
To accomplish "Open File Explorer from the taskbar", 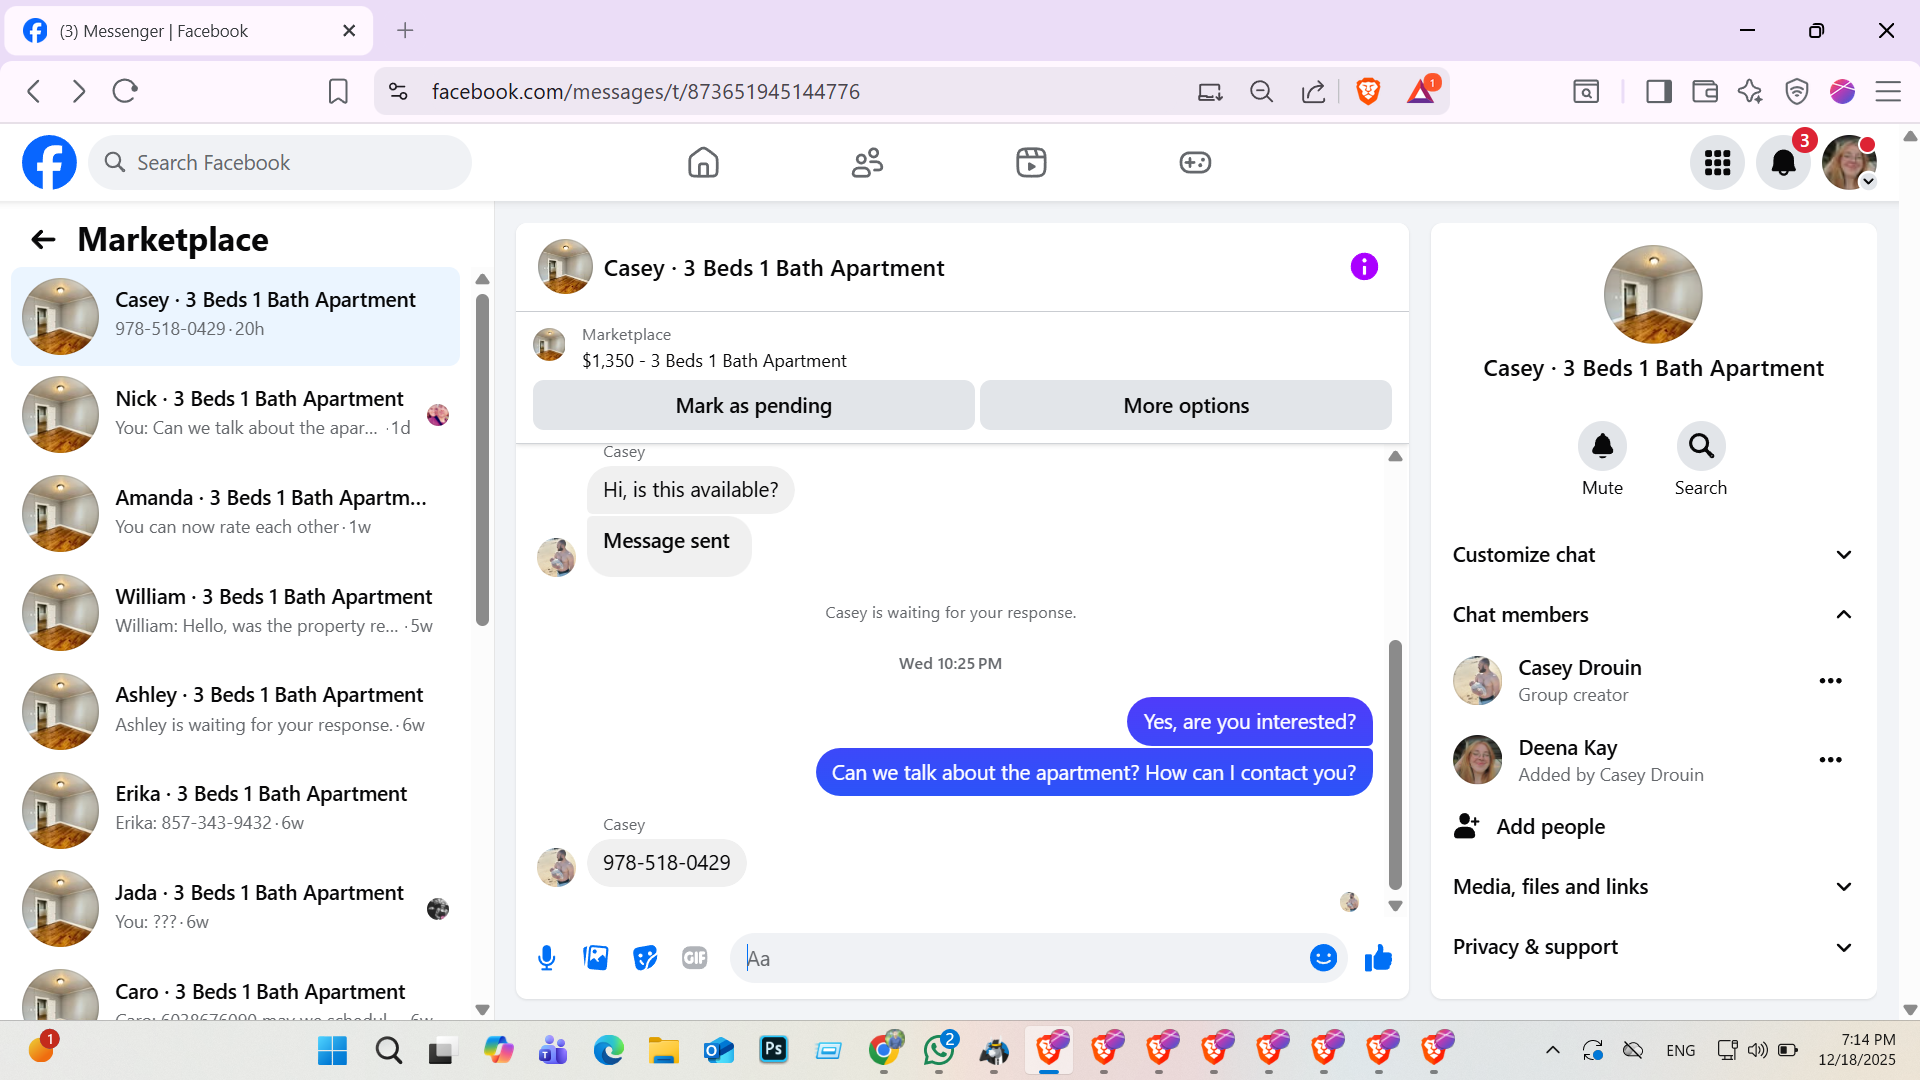I will point(663,1050).
